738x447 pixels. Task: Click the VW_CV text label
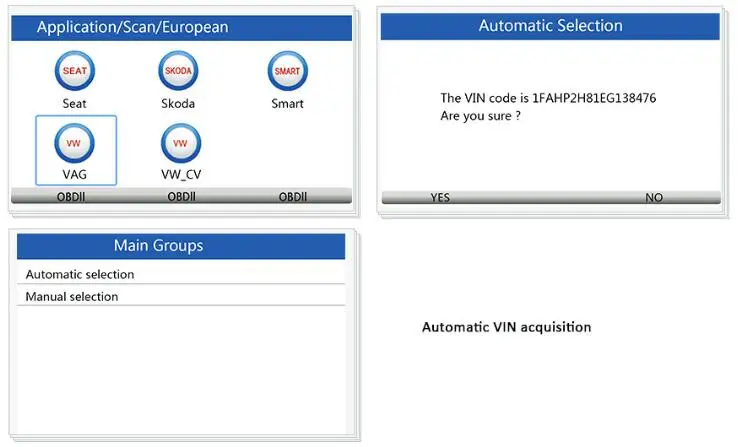pos(181,175)
